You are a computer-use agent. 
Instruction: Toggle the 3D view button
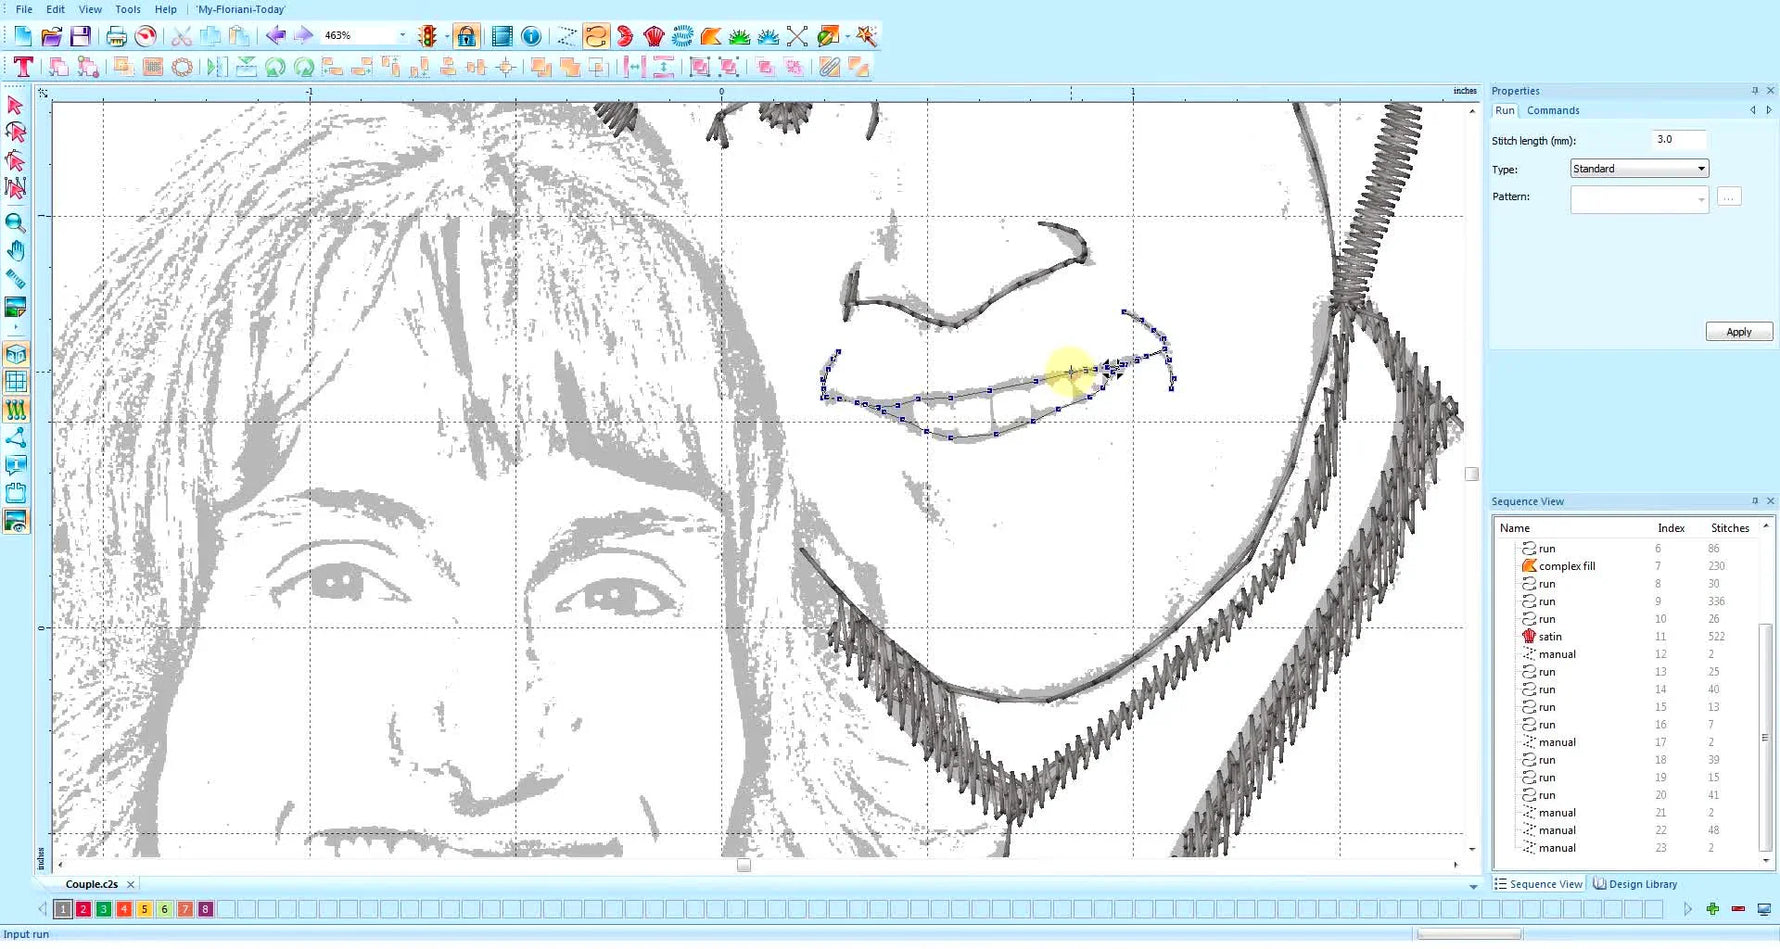16,354
